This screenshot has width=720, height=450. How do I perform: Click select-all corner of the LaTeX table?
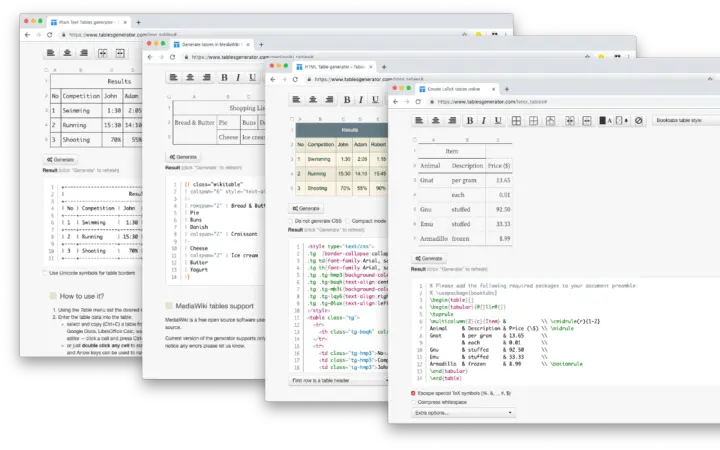coord(415,140)
